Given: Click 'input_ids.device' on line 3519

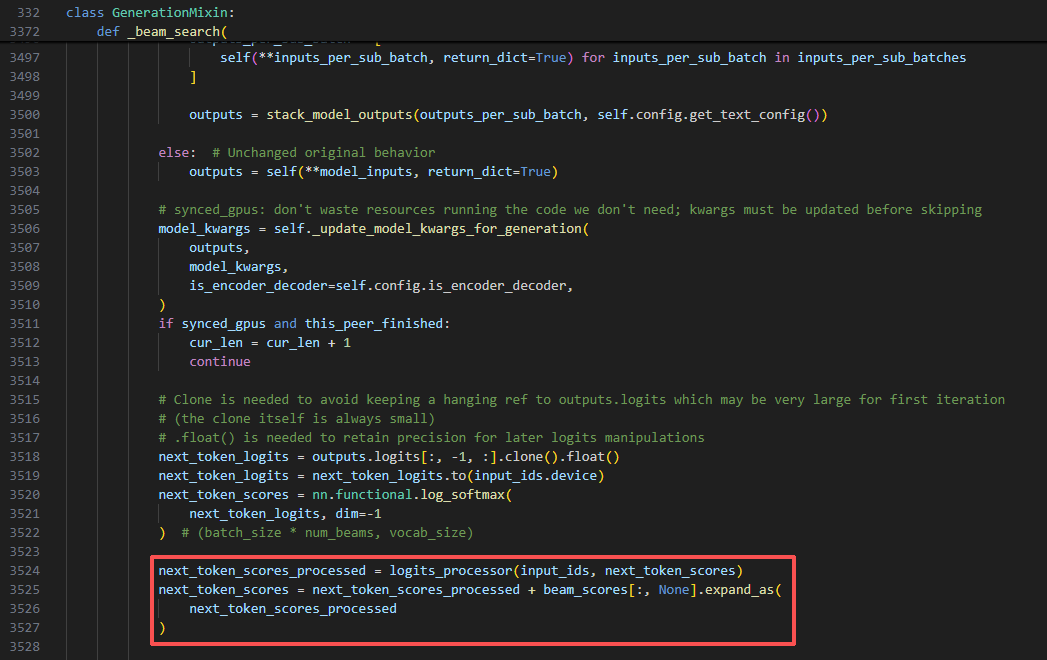Looking at the screenshot, I should pyautogui.click(x=536, y=476).
